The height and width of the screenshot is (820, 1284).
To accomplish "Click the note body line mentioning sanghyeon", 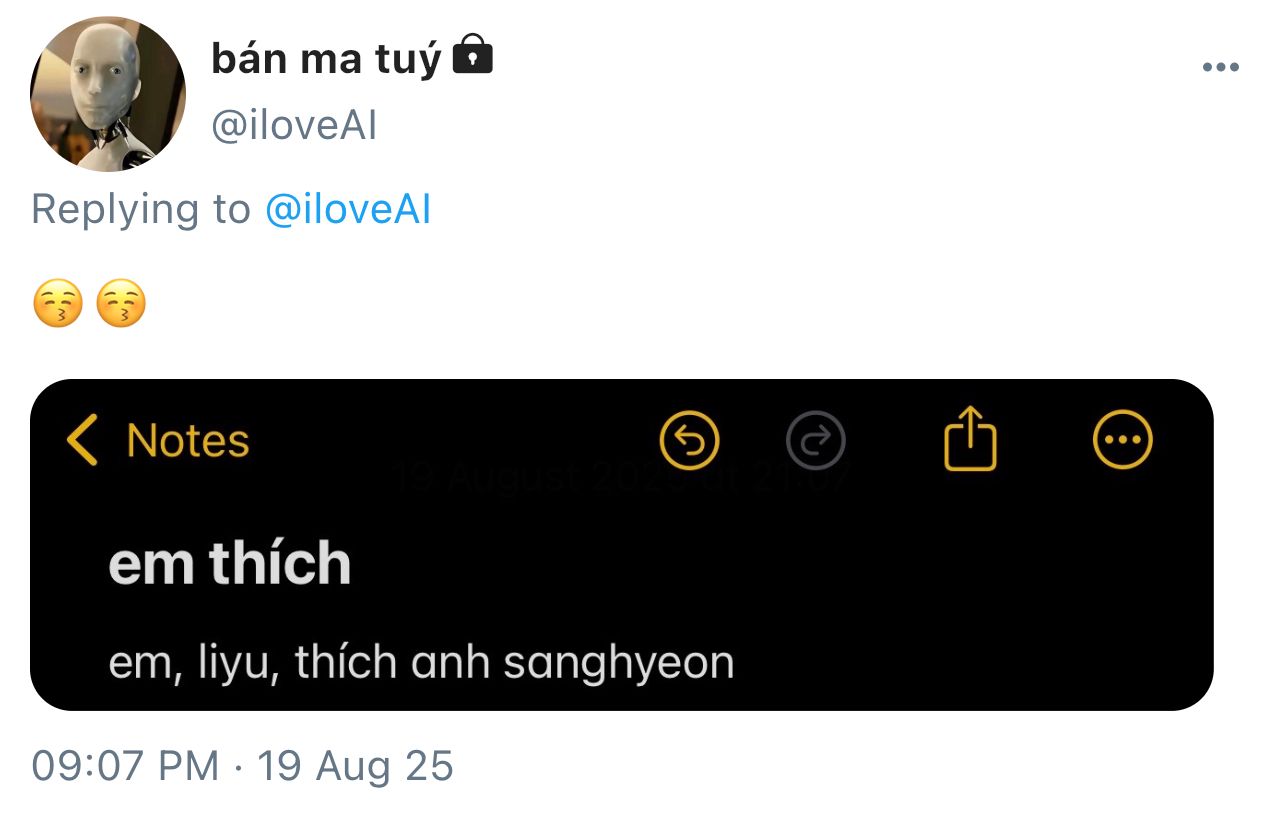I will pyautogui.click(x=421, y=663).
